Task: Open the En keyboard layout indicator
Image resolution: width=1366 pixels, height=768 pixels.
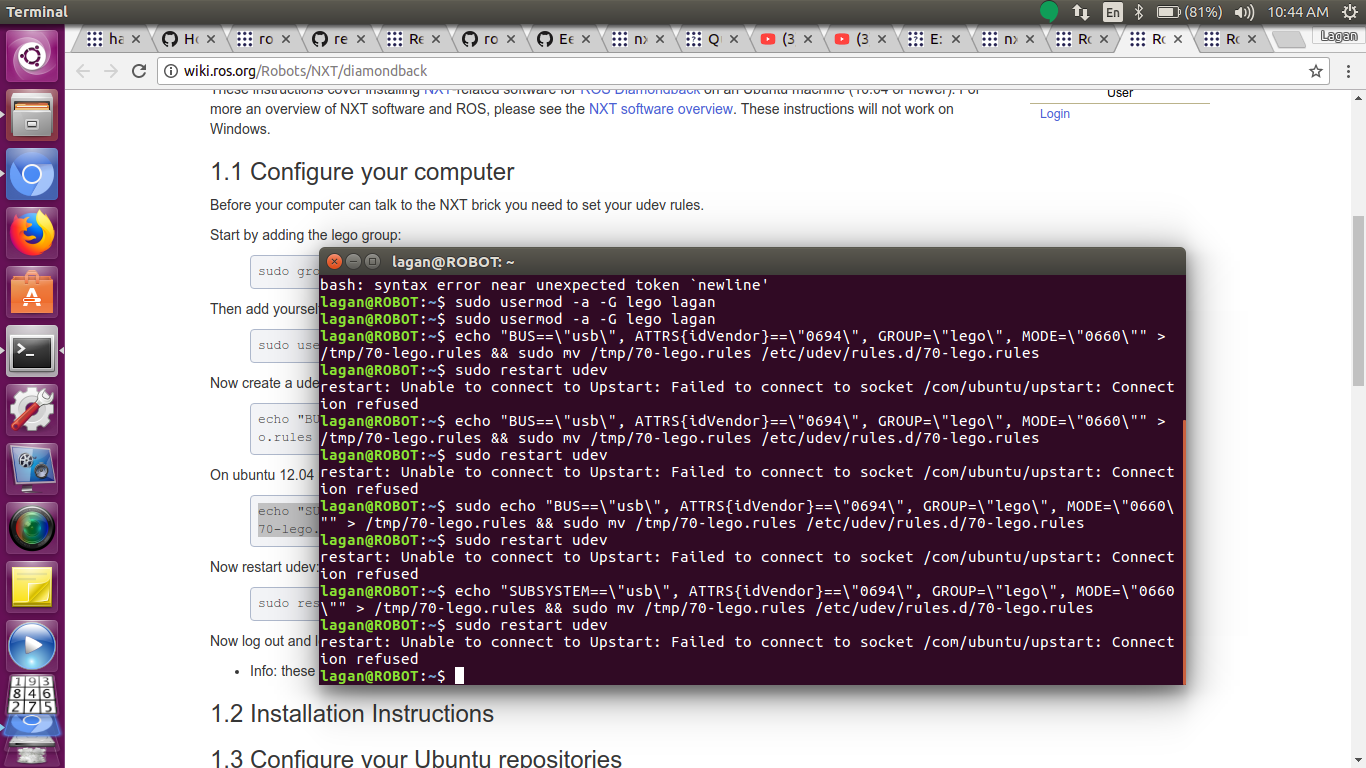Action: (1113, 12)
